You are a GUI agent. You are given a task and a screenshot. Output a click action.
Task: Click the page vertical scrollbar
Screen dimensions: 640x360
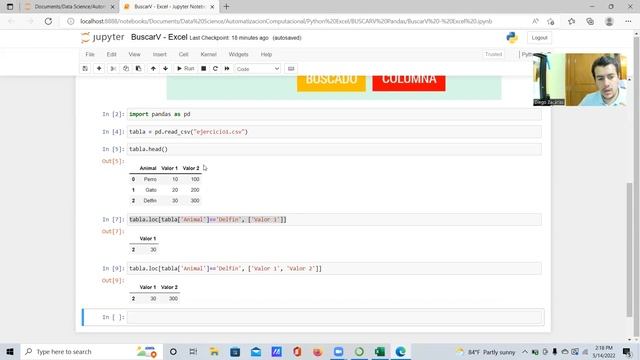[x=629, y=249]
